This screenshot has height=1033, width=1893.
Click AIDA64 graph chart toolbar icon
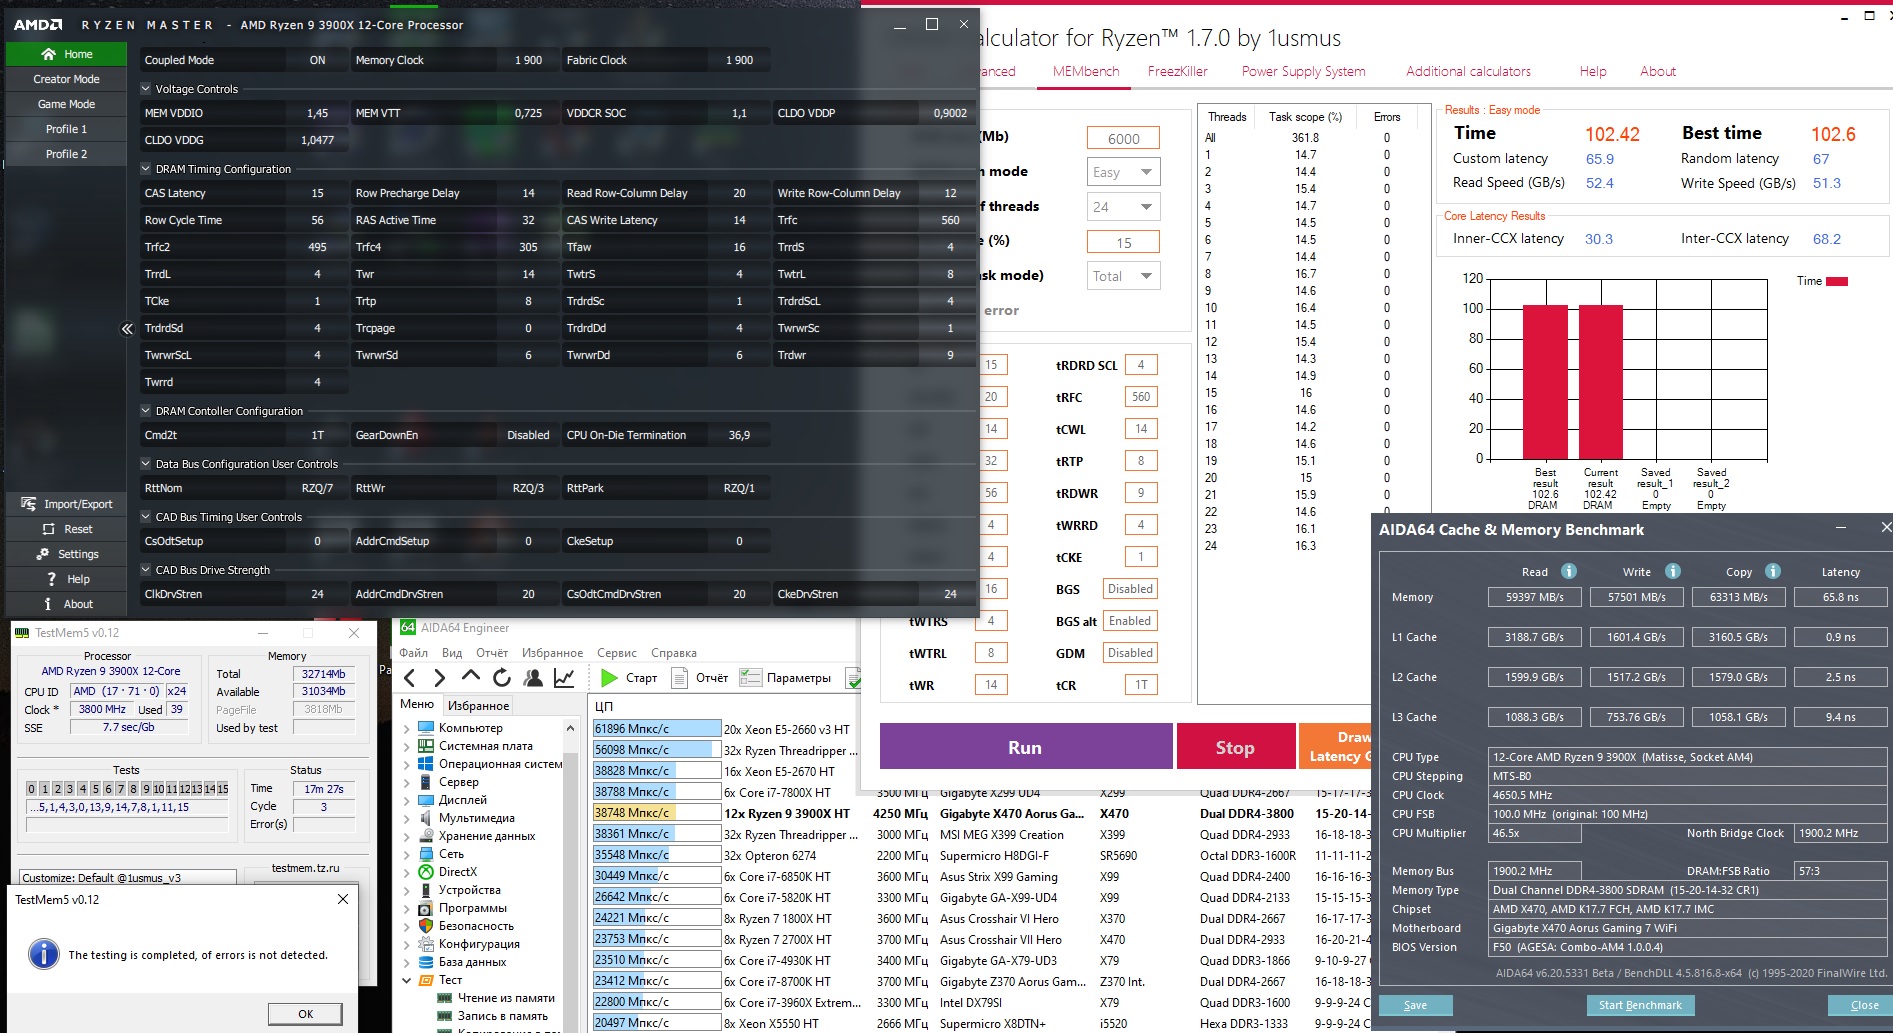564,678
